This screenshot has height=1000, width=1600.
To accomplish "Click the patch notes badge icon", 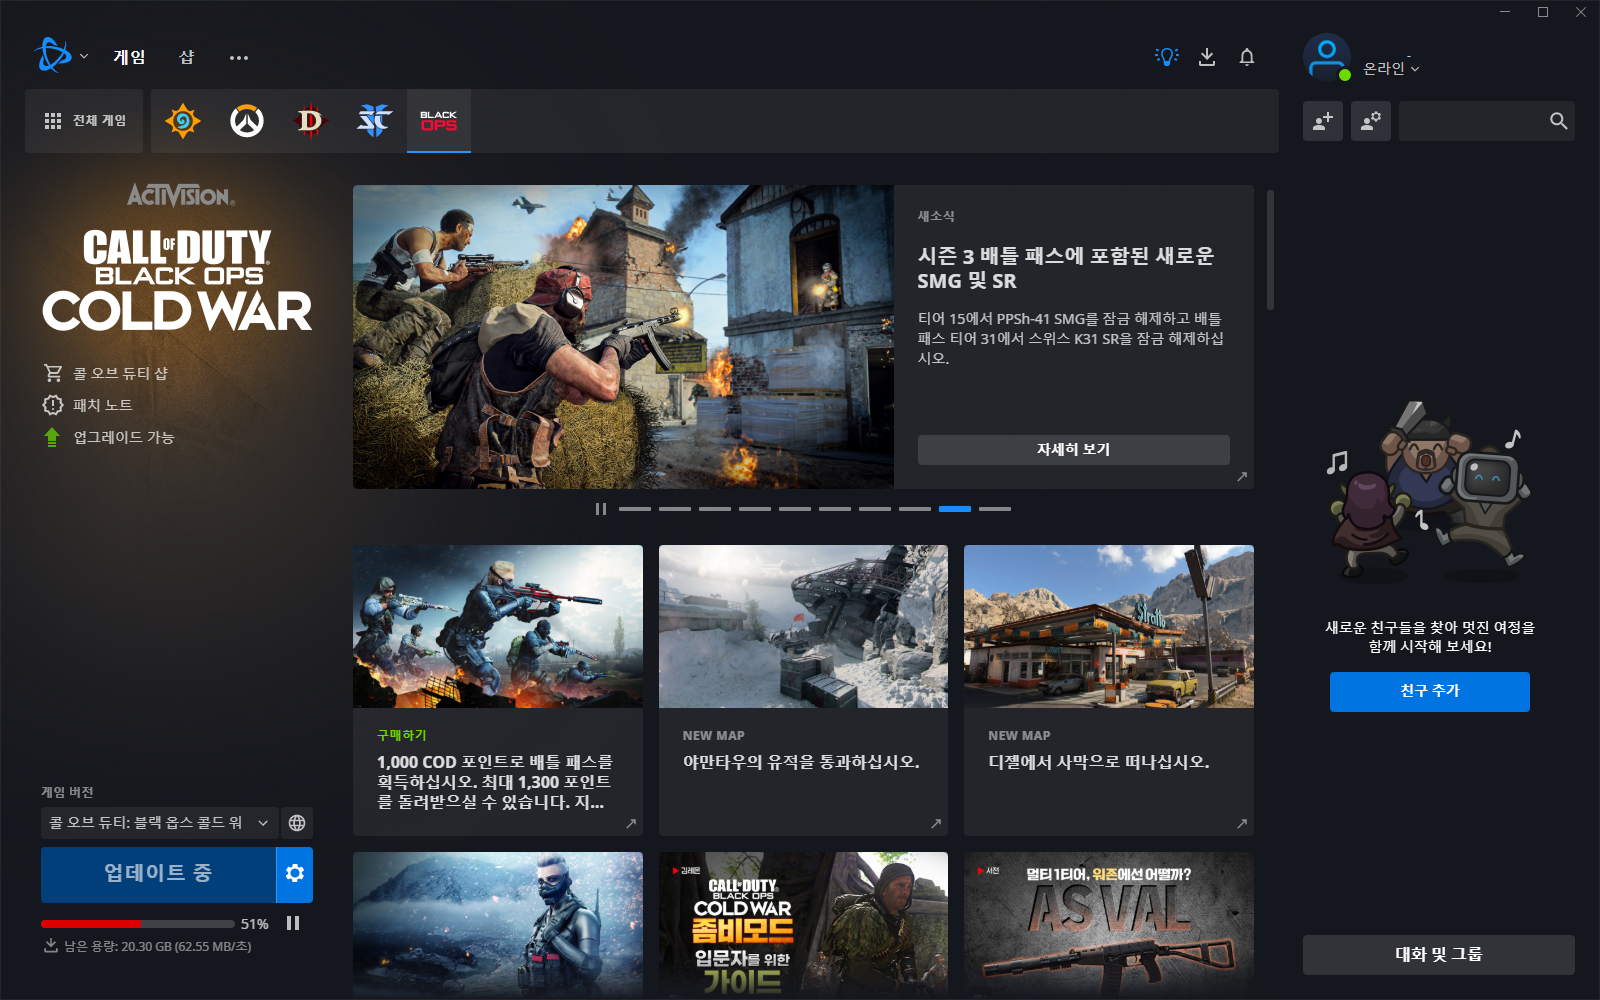I will (x=53, y=405).
